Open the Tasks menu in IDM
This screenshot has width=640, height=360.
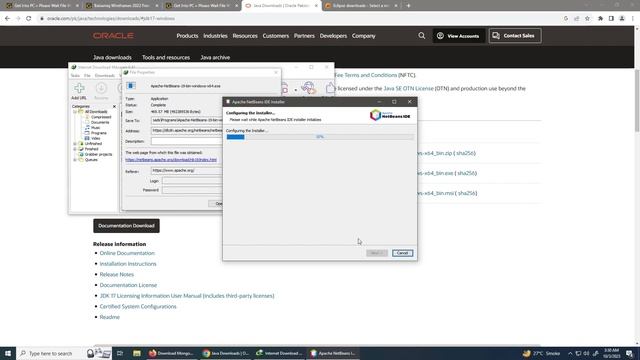76,76
